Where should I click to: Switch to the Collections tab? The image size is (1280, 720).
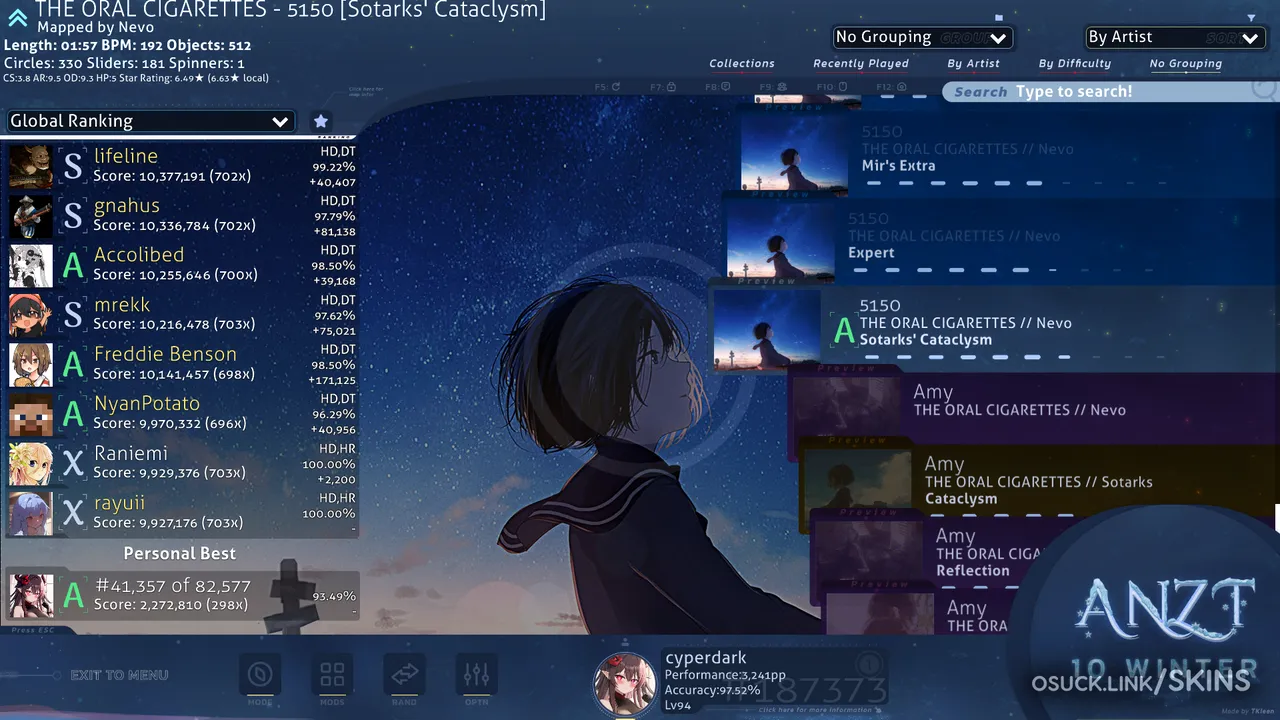(x=742, y=63)
